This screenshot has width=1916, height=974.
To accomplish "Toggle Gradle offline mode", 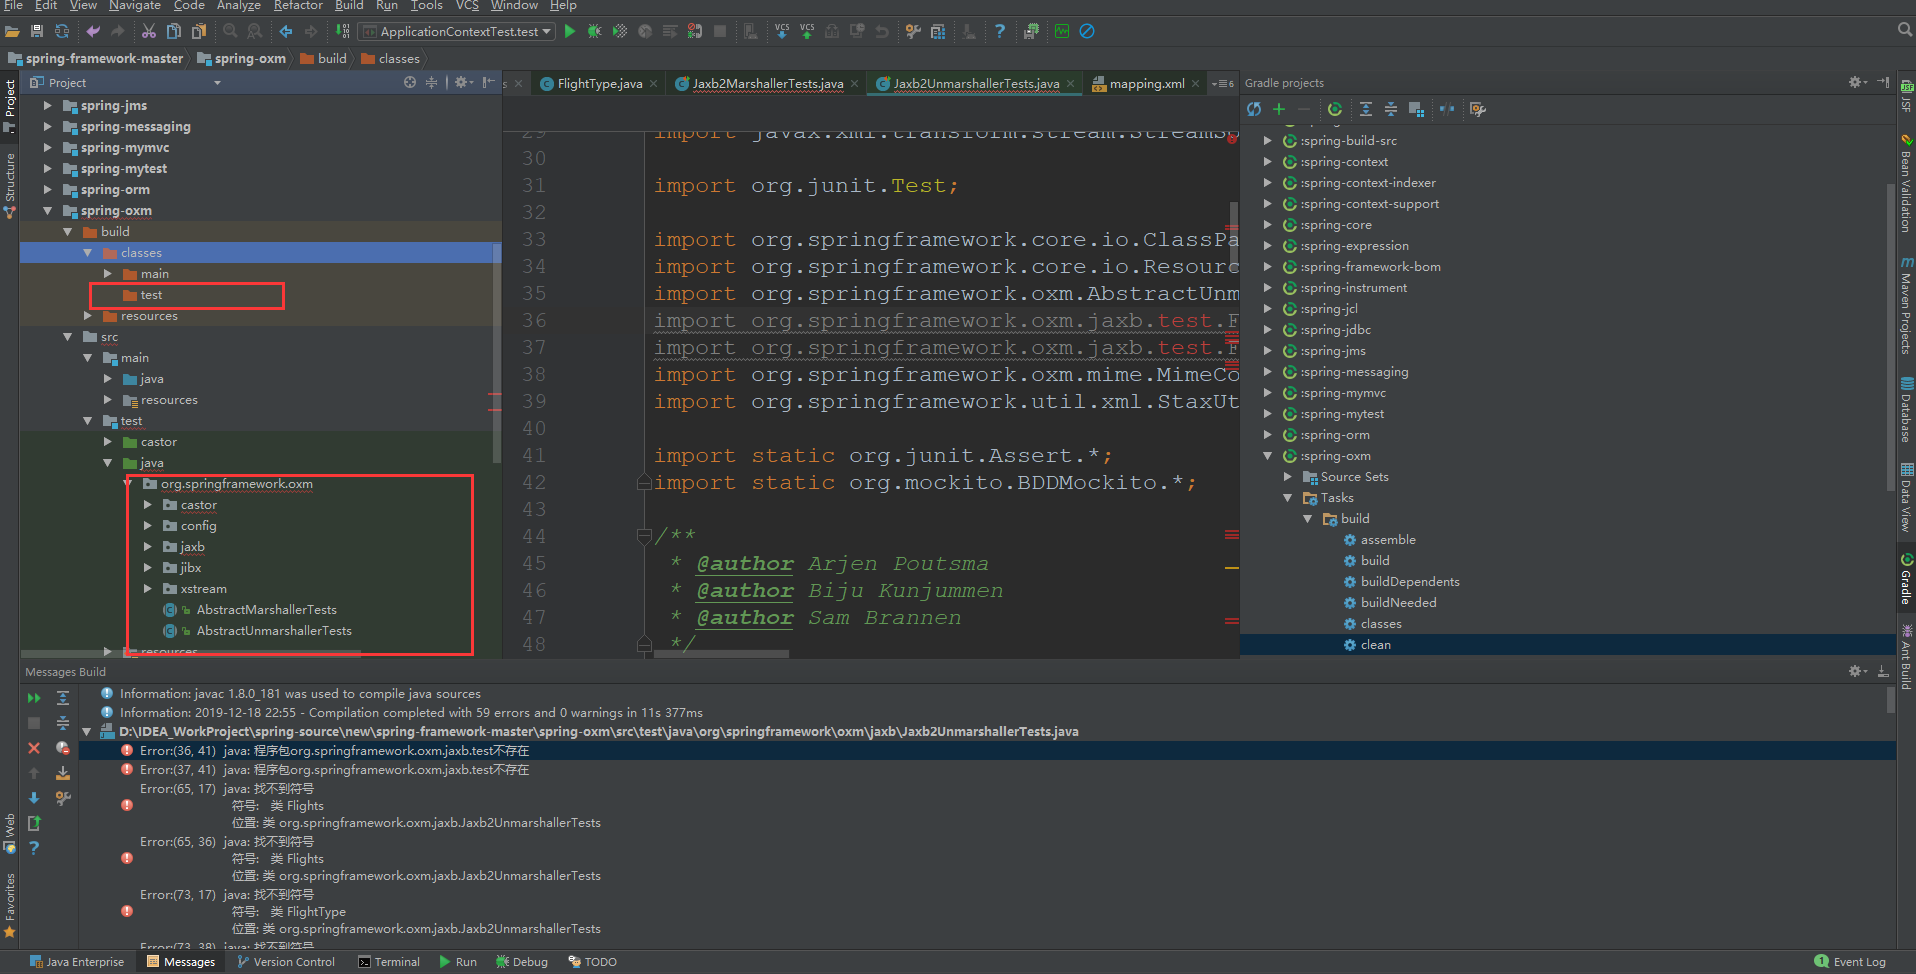I will click(1446, 109).
